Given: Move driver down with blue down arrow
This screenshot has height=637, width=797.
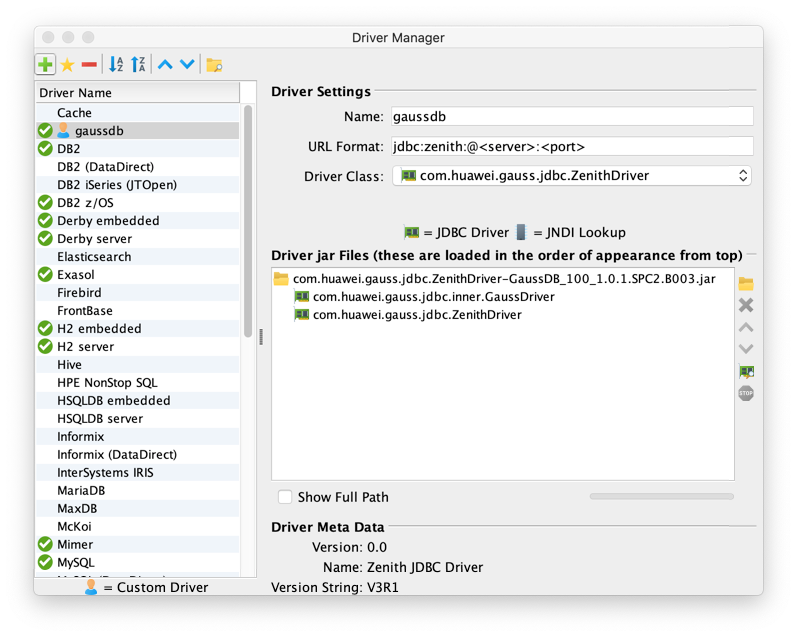Looking at the screenshot, I should tap(187, 65).
